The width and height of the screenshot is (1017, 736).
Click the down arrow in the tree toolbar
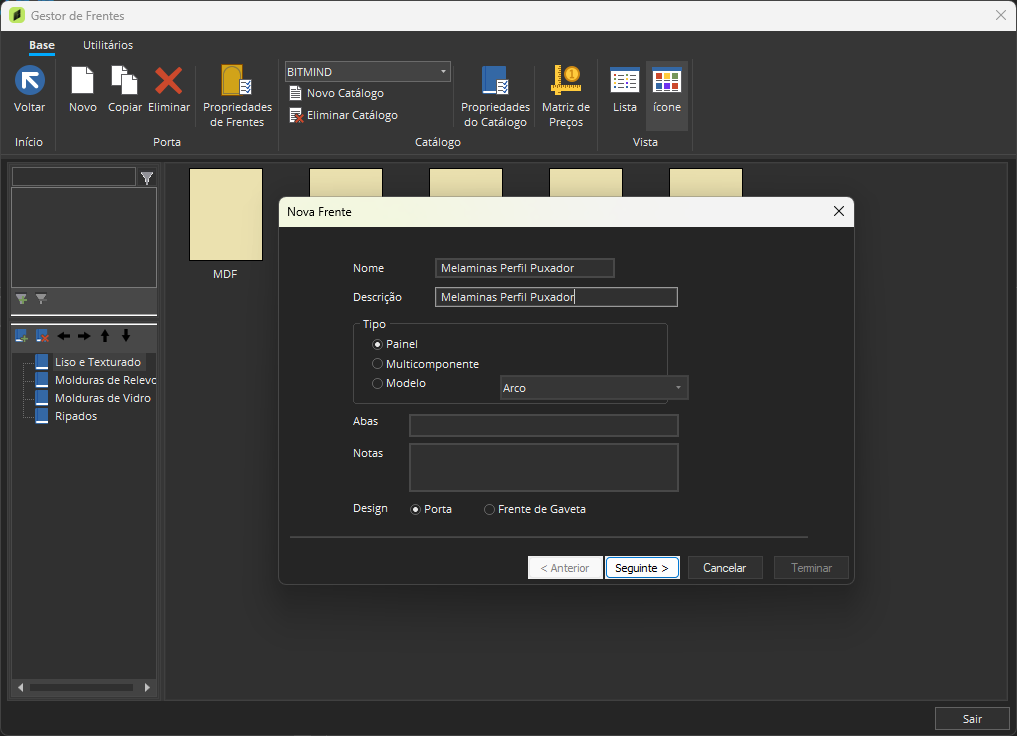coord(126,335)
